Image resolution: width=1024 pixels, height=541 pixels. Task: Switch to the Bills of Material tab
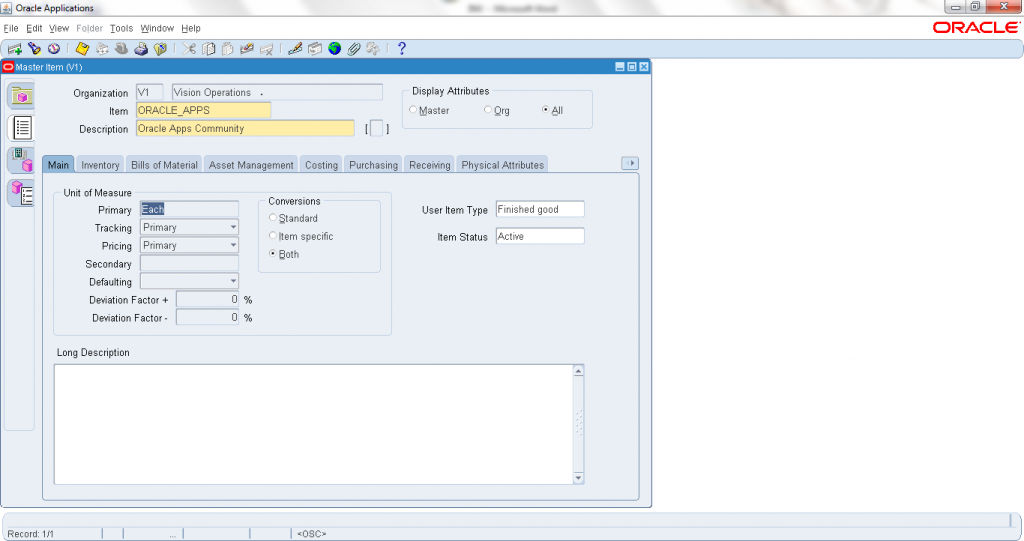[x=165, y=165]
